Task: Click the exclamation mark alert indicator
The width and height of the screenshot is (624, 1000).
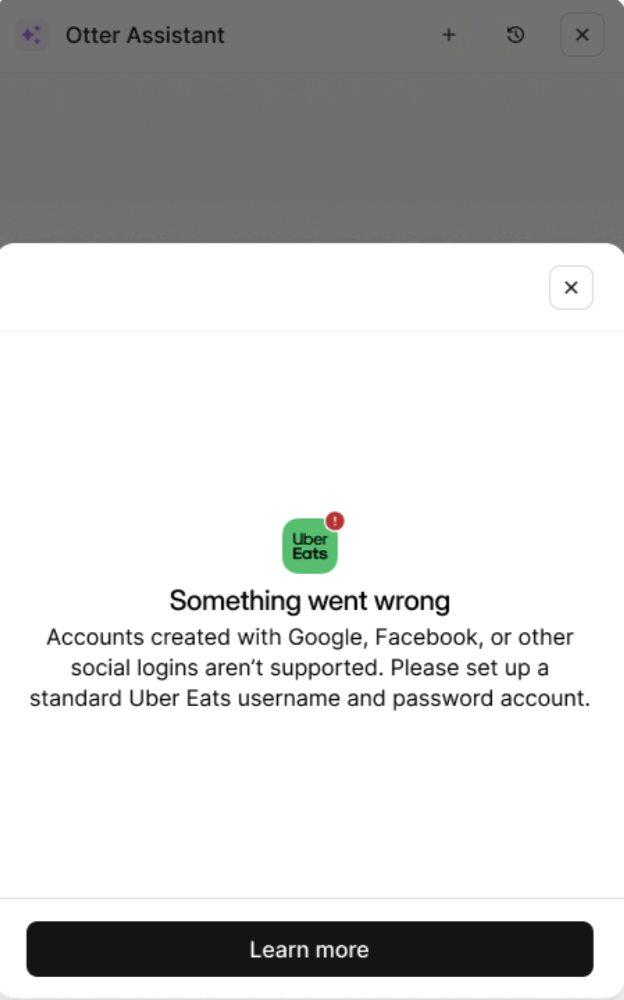Action: click(x=335, y=521)
